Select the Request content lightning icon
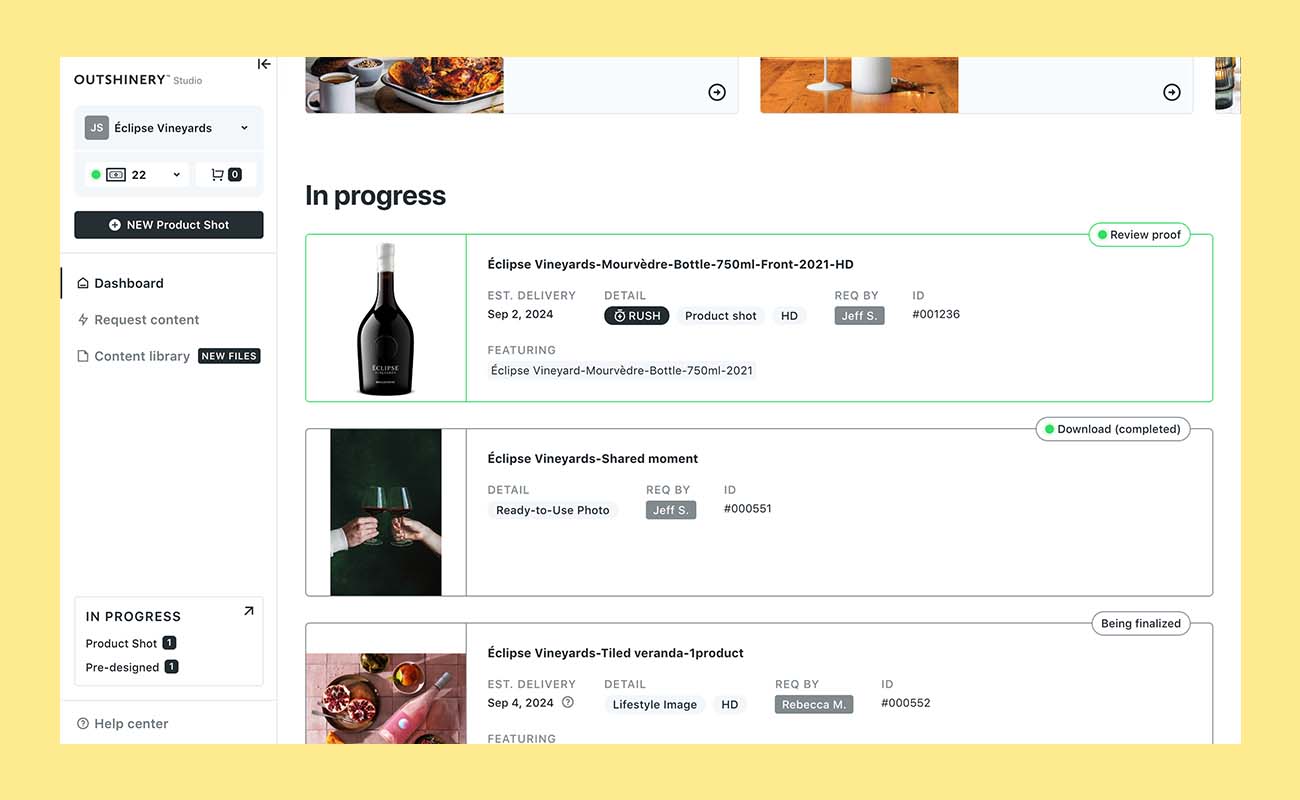This screenshot has width=1300, height=800. (86, 319)
